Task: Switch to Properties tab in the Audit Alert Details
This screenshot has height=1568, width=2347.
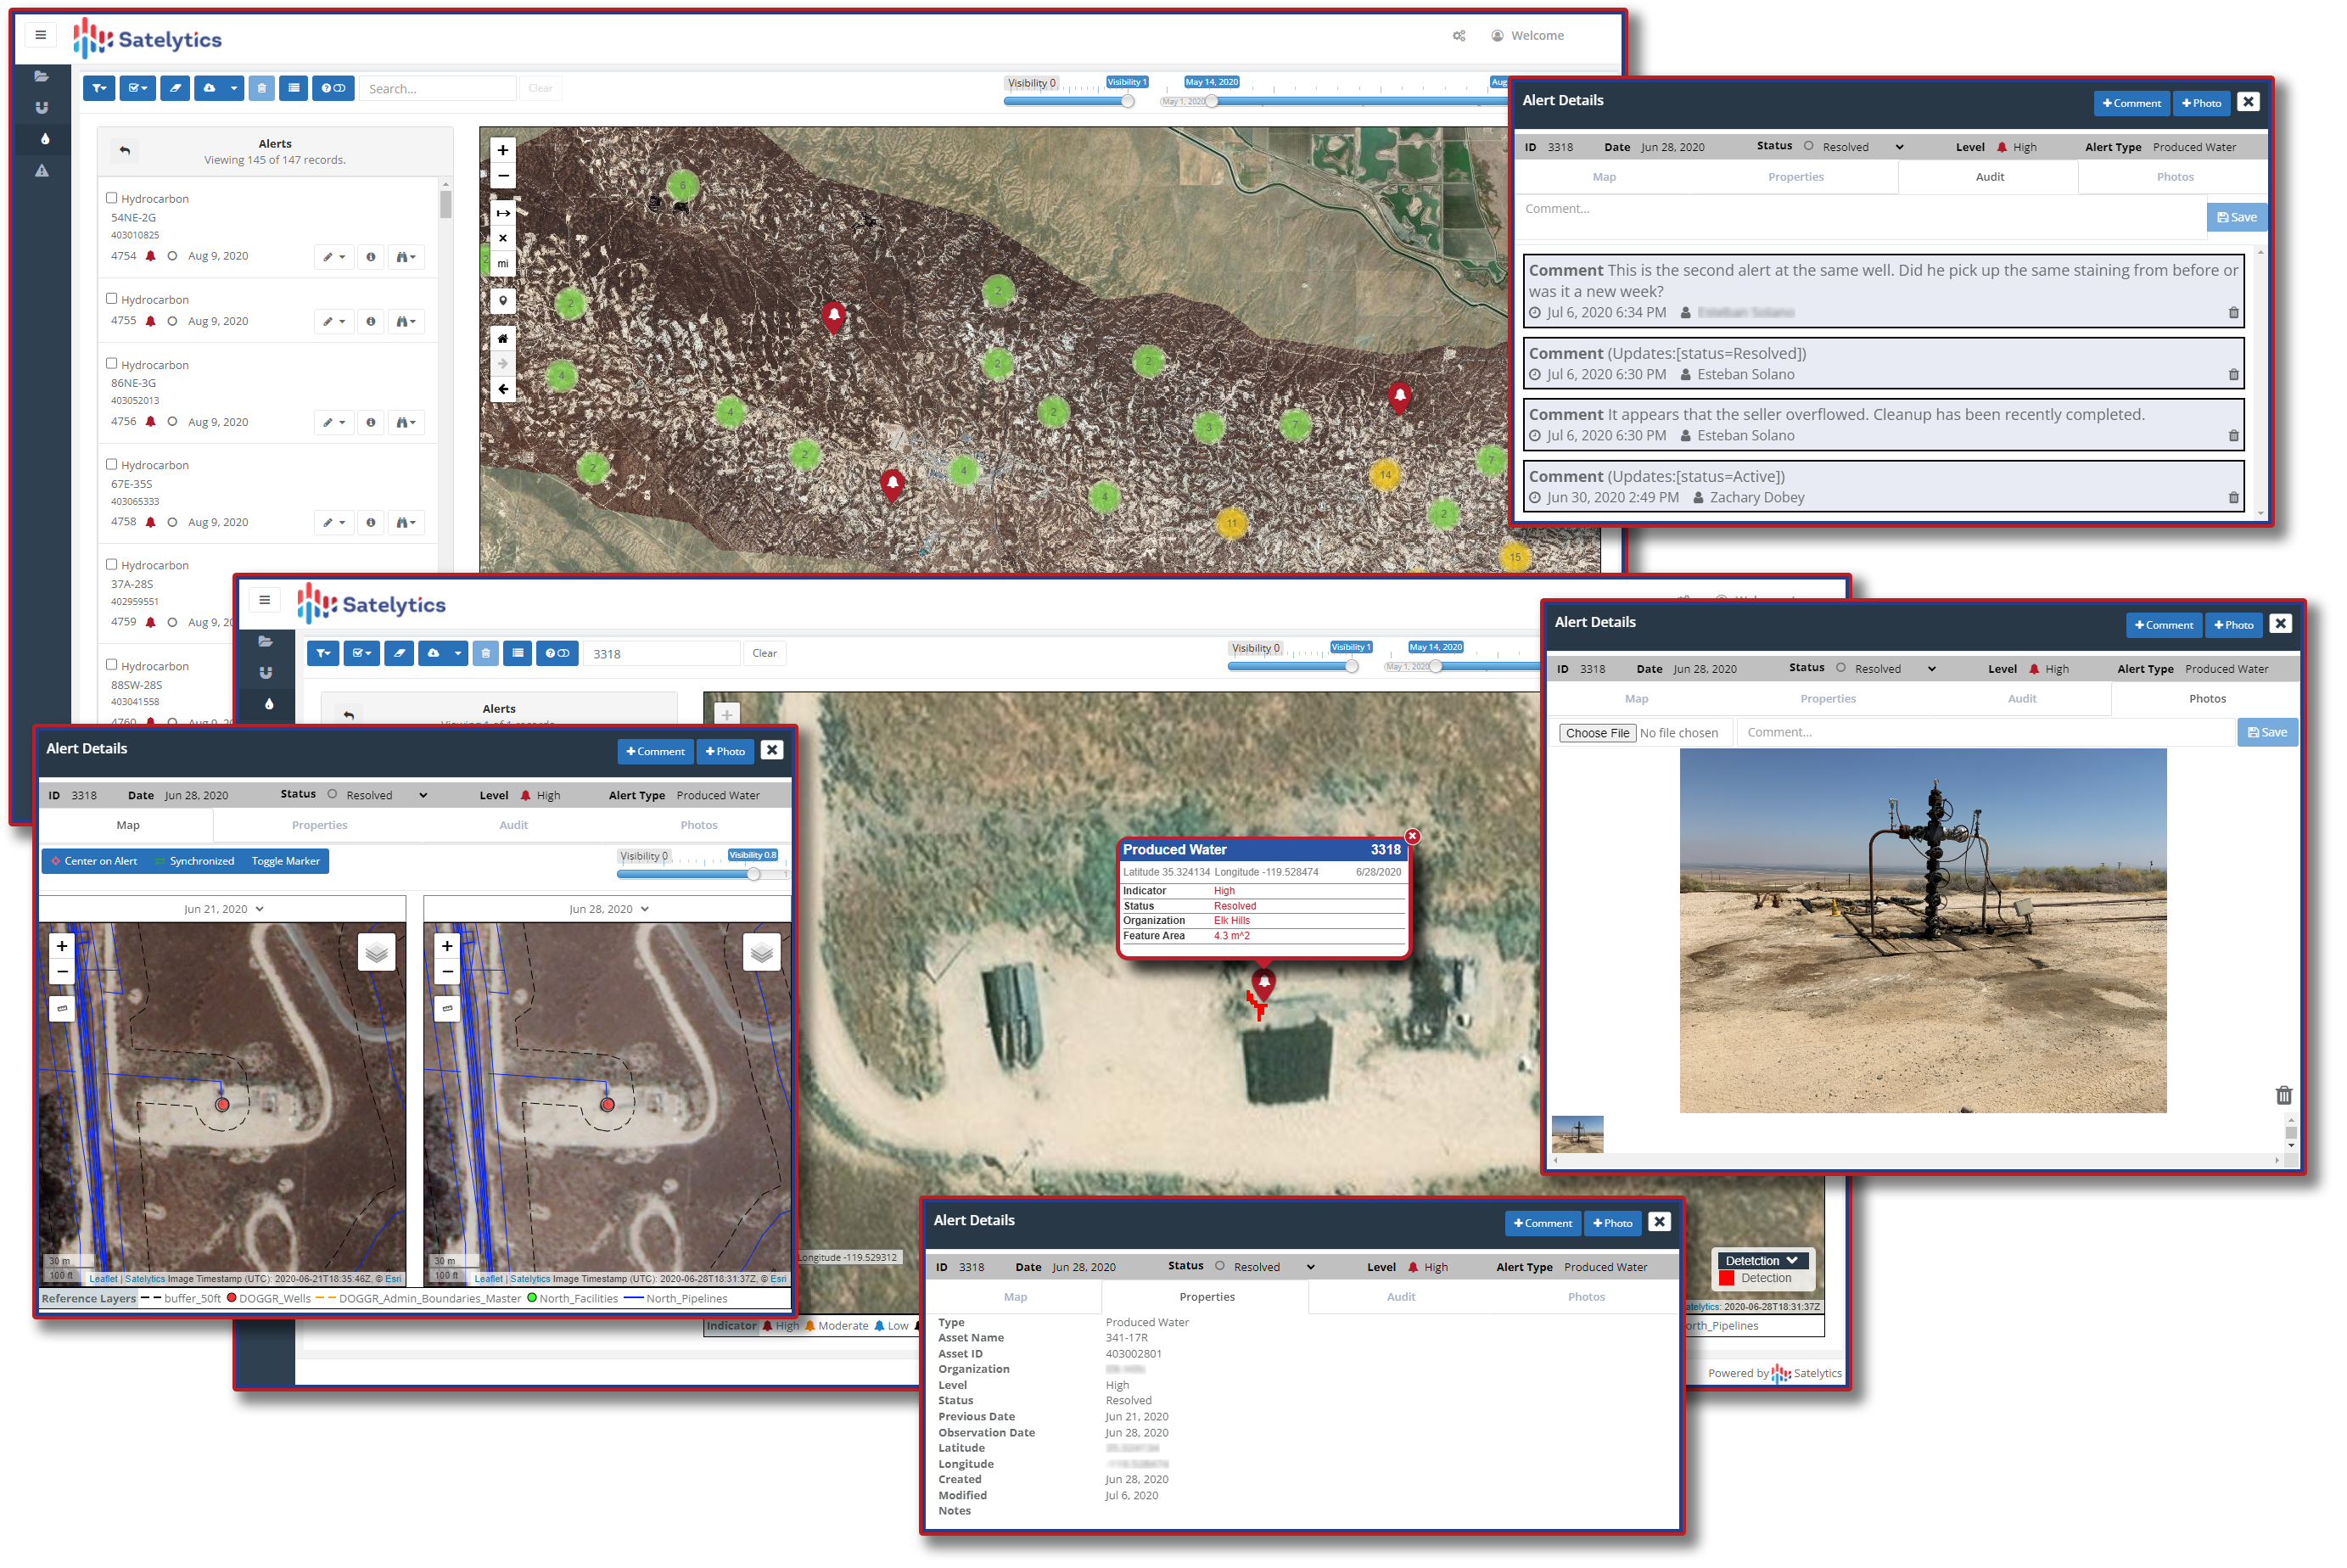Action: click(1795, 177)
